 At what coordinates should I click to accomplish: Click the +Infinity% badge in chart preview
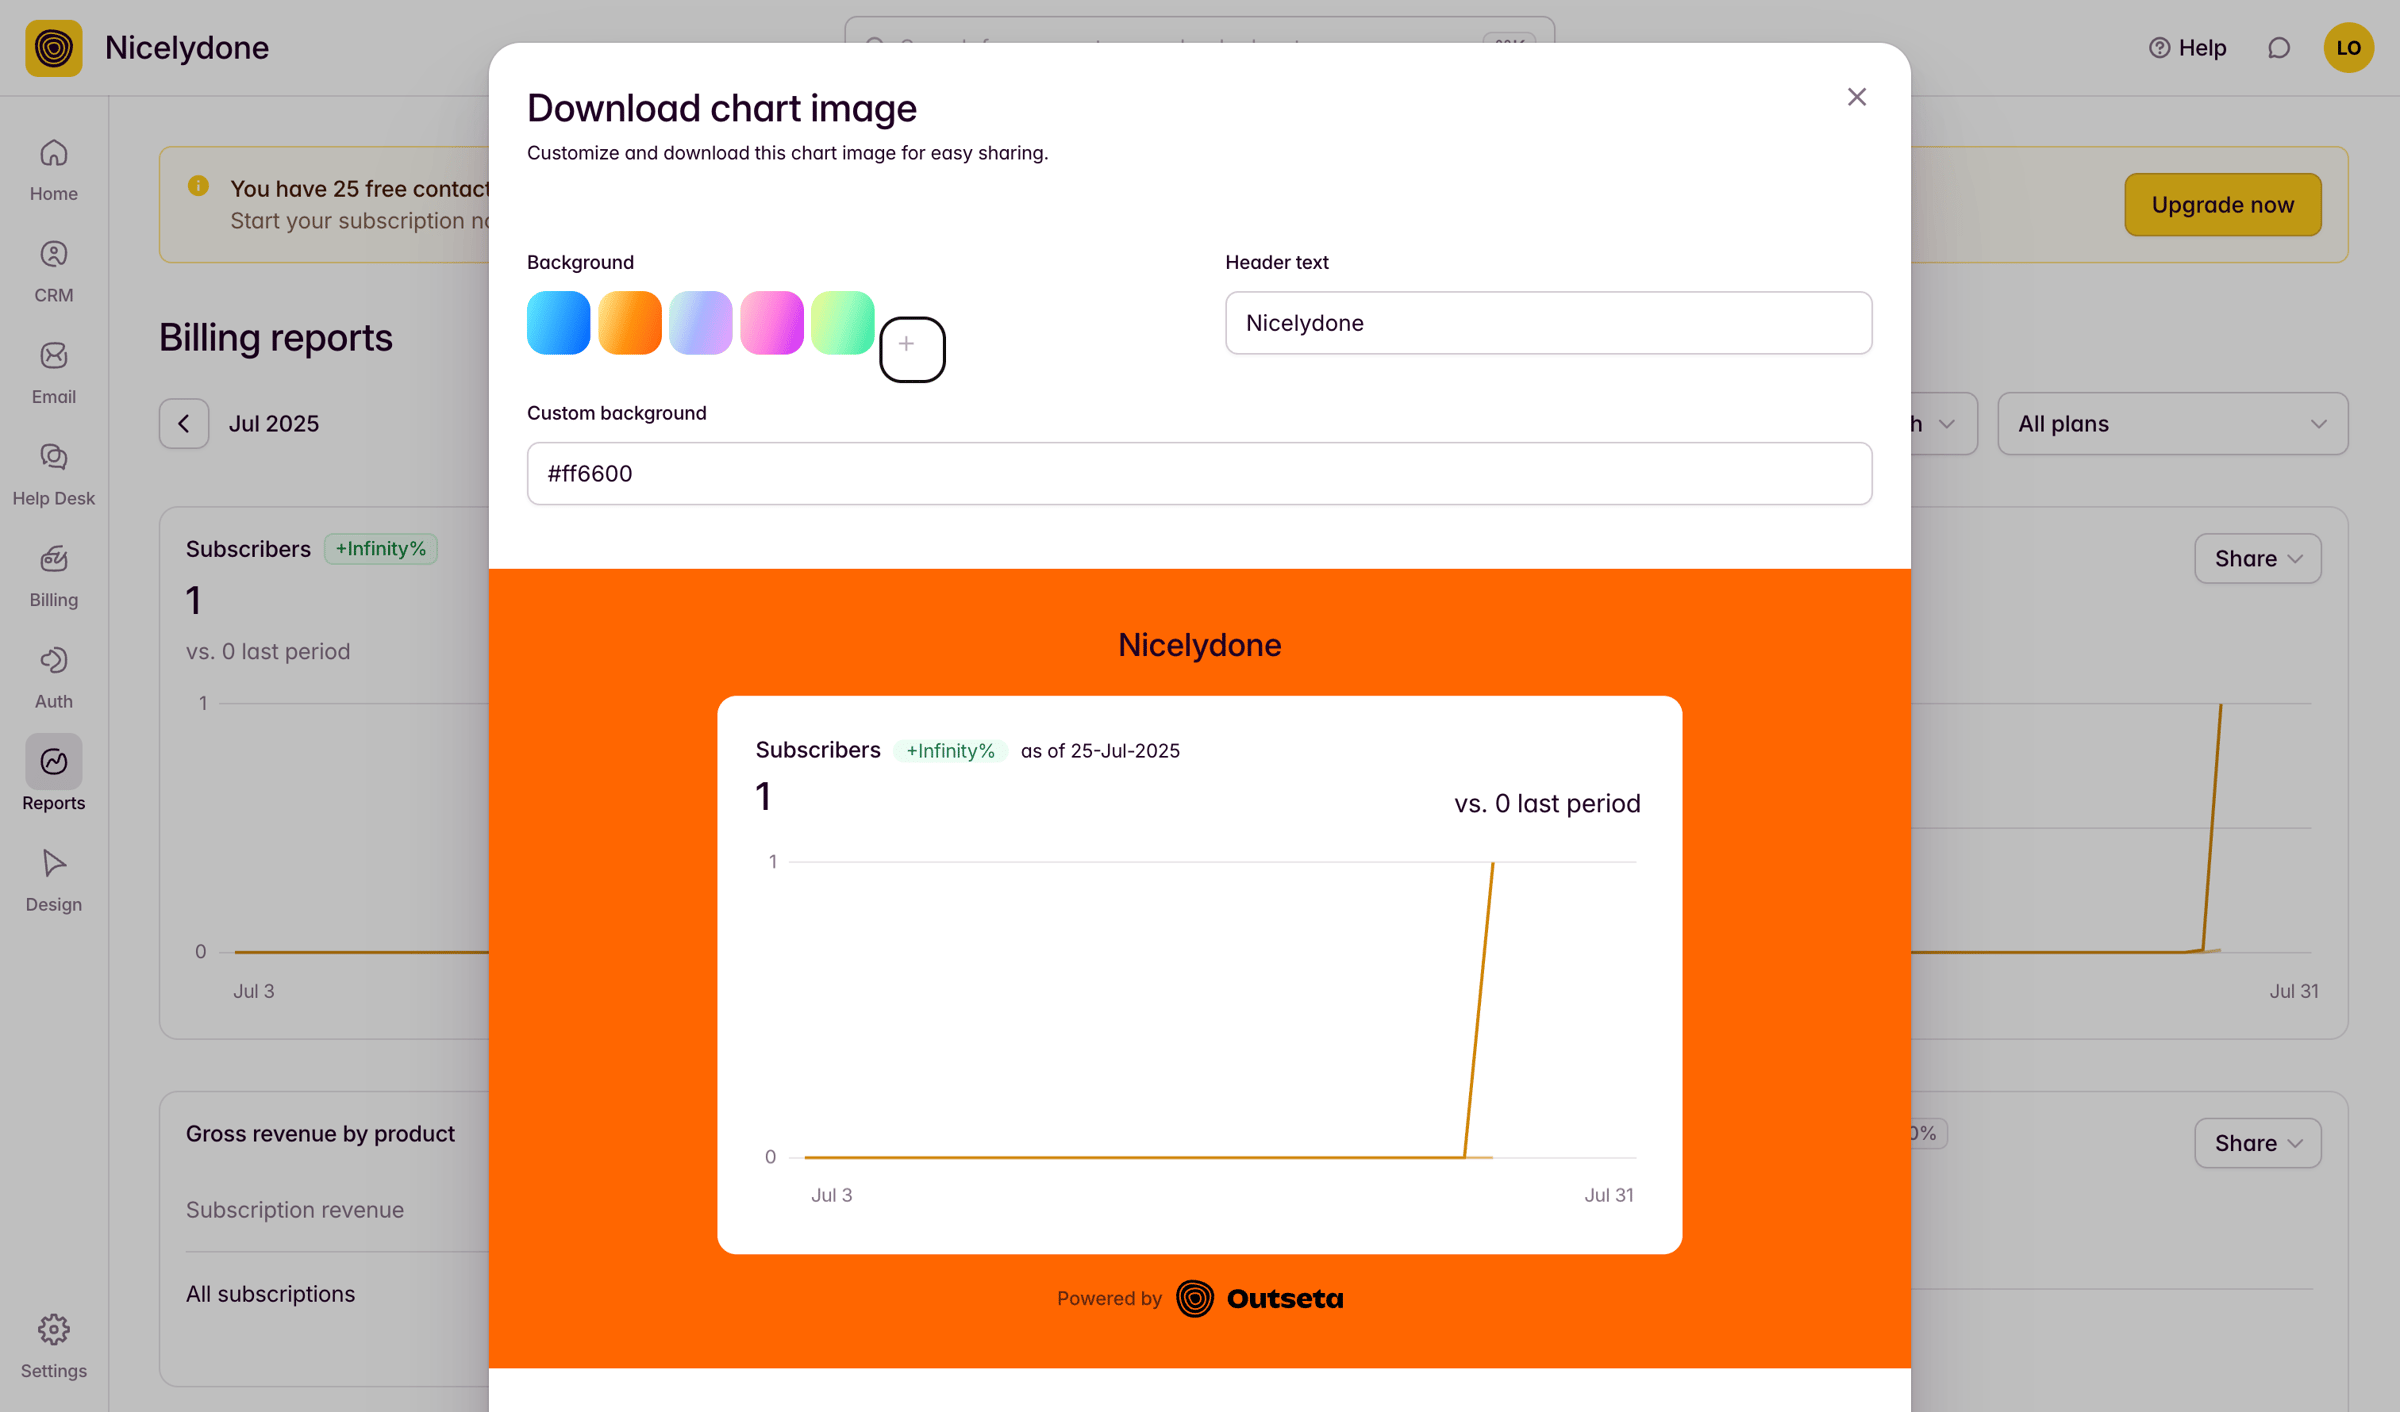click(949, 751)
